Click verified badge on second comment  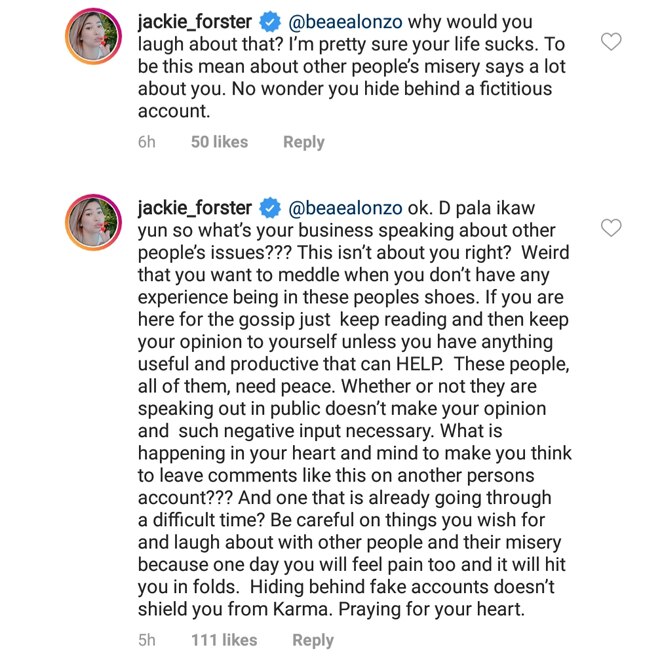270,208
